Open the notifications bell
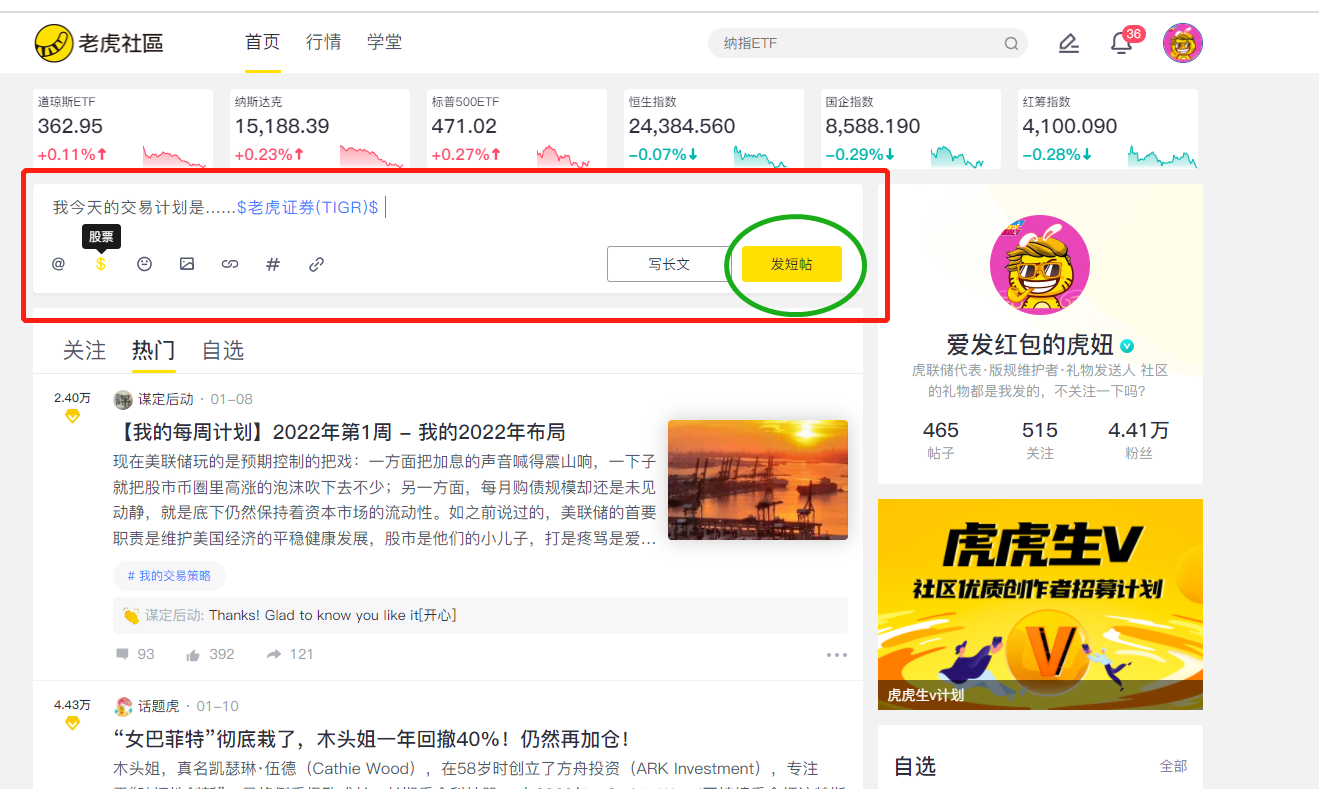The height and width of the screenshot is (789, 1319). pos(1121,44)
